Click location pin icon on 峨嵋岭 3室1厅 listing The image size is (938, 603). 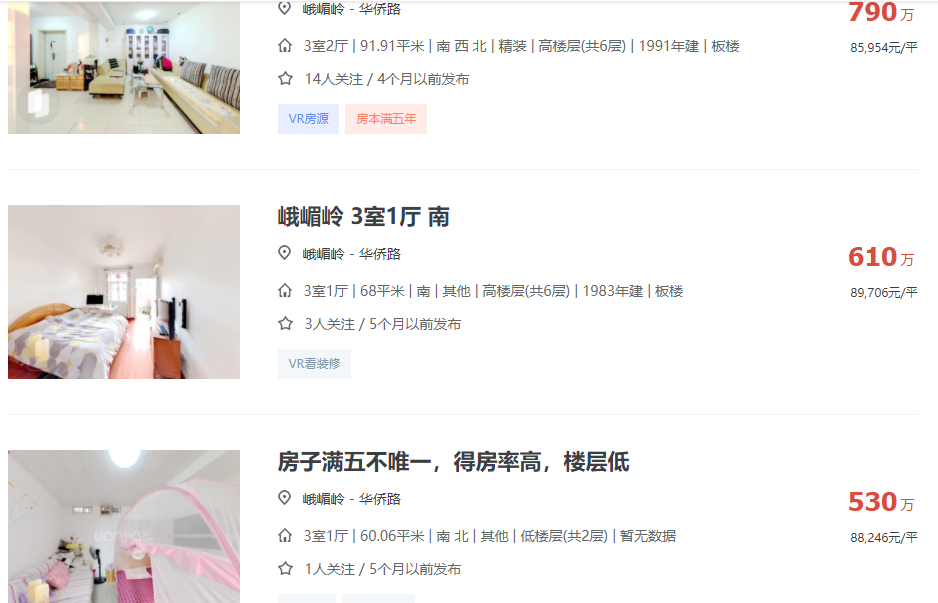click(285, 252)
